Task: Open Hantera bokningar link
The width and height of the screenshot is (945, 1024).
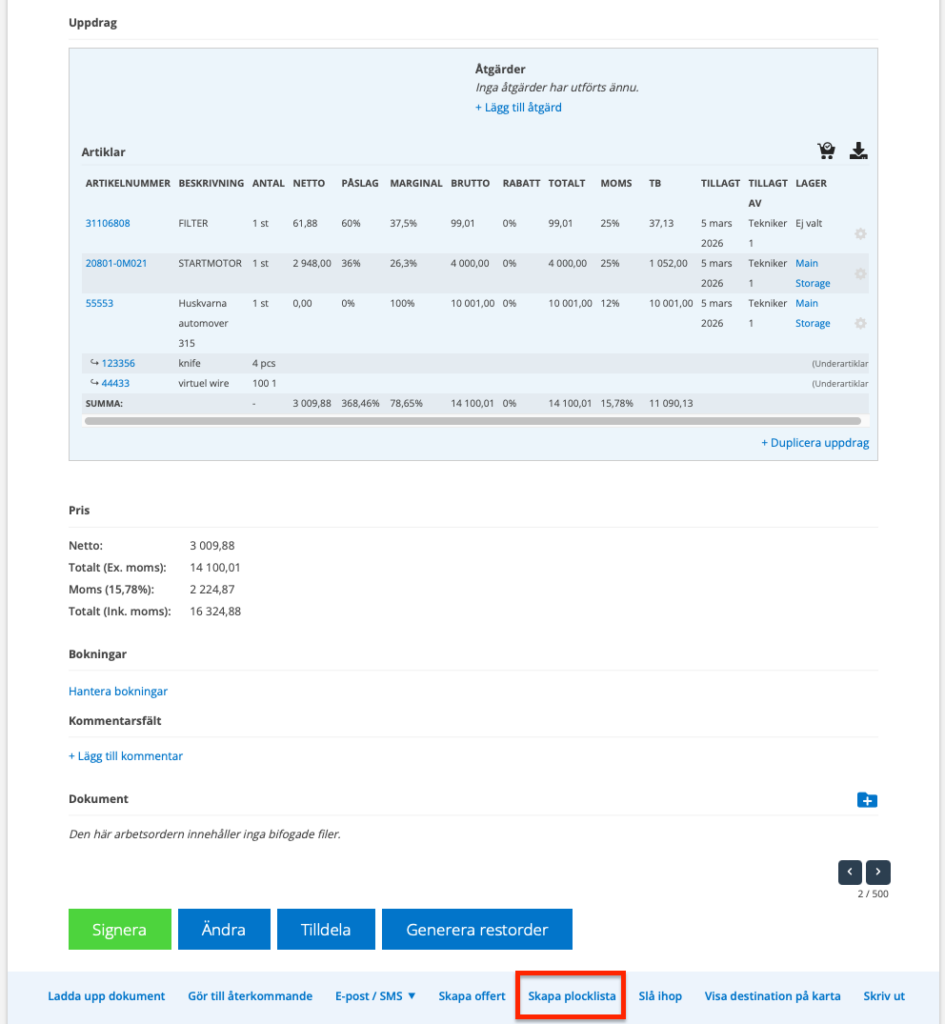Action: [118, 691]
